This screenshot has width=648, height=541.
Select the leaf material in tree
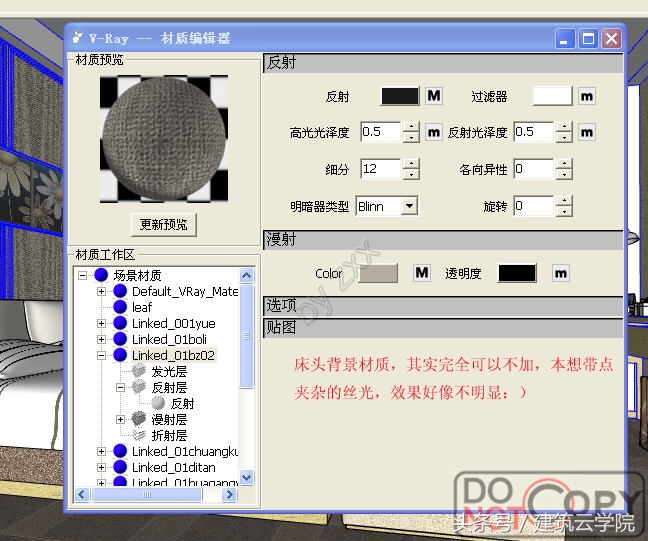[142, 307]
